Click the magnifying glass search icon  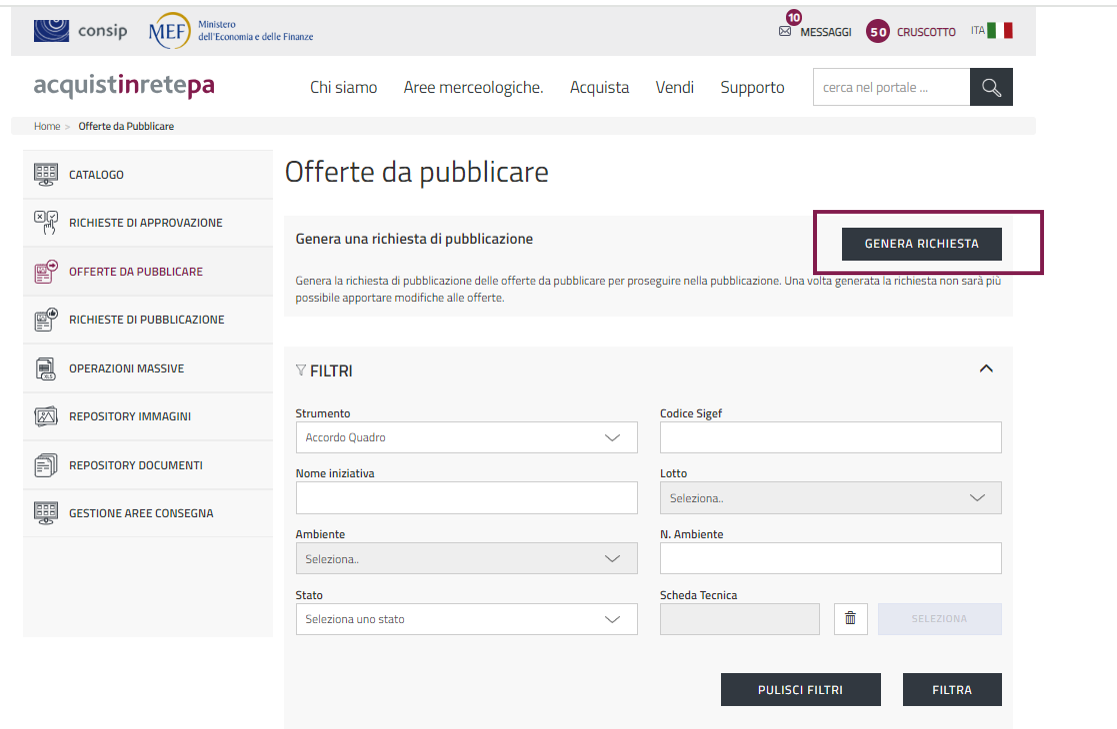991,88
